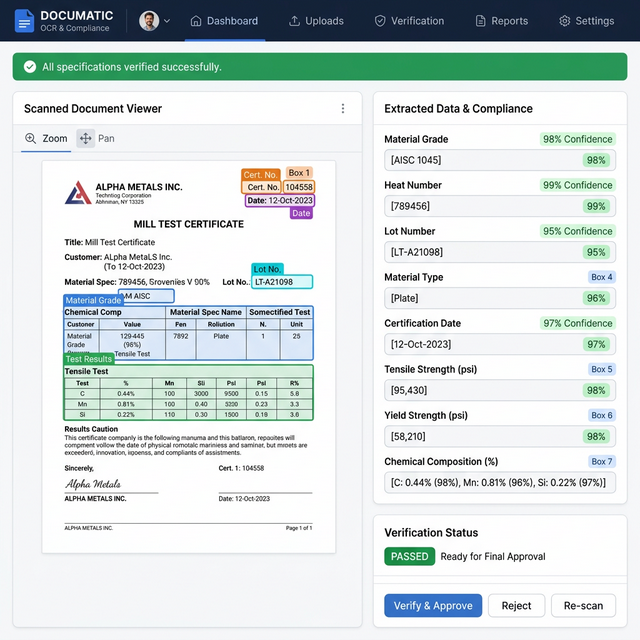Select the Zoom magnifier tool
The image size is (640, 640).
pos(31,138)
